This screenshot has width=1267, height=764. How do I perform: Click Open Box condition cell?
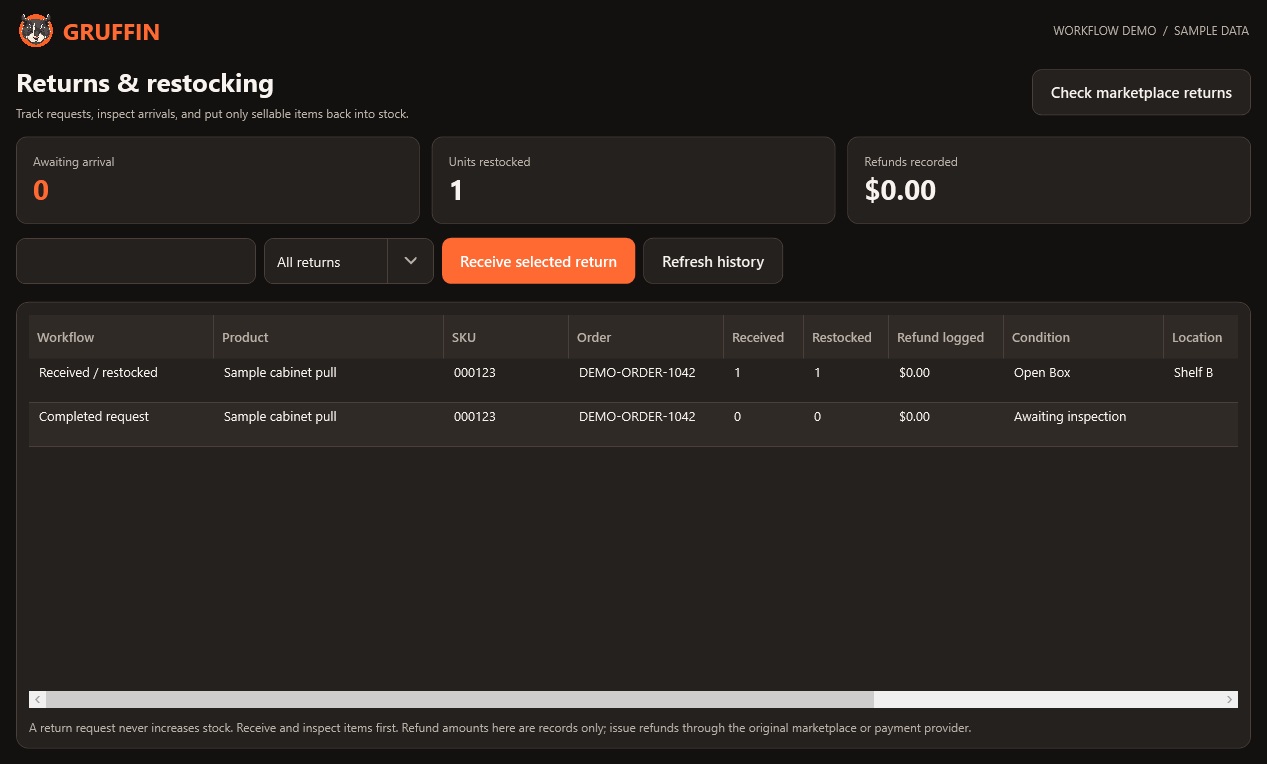1042,372
